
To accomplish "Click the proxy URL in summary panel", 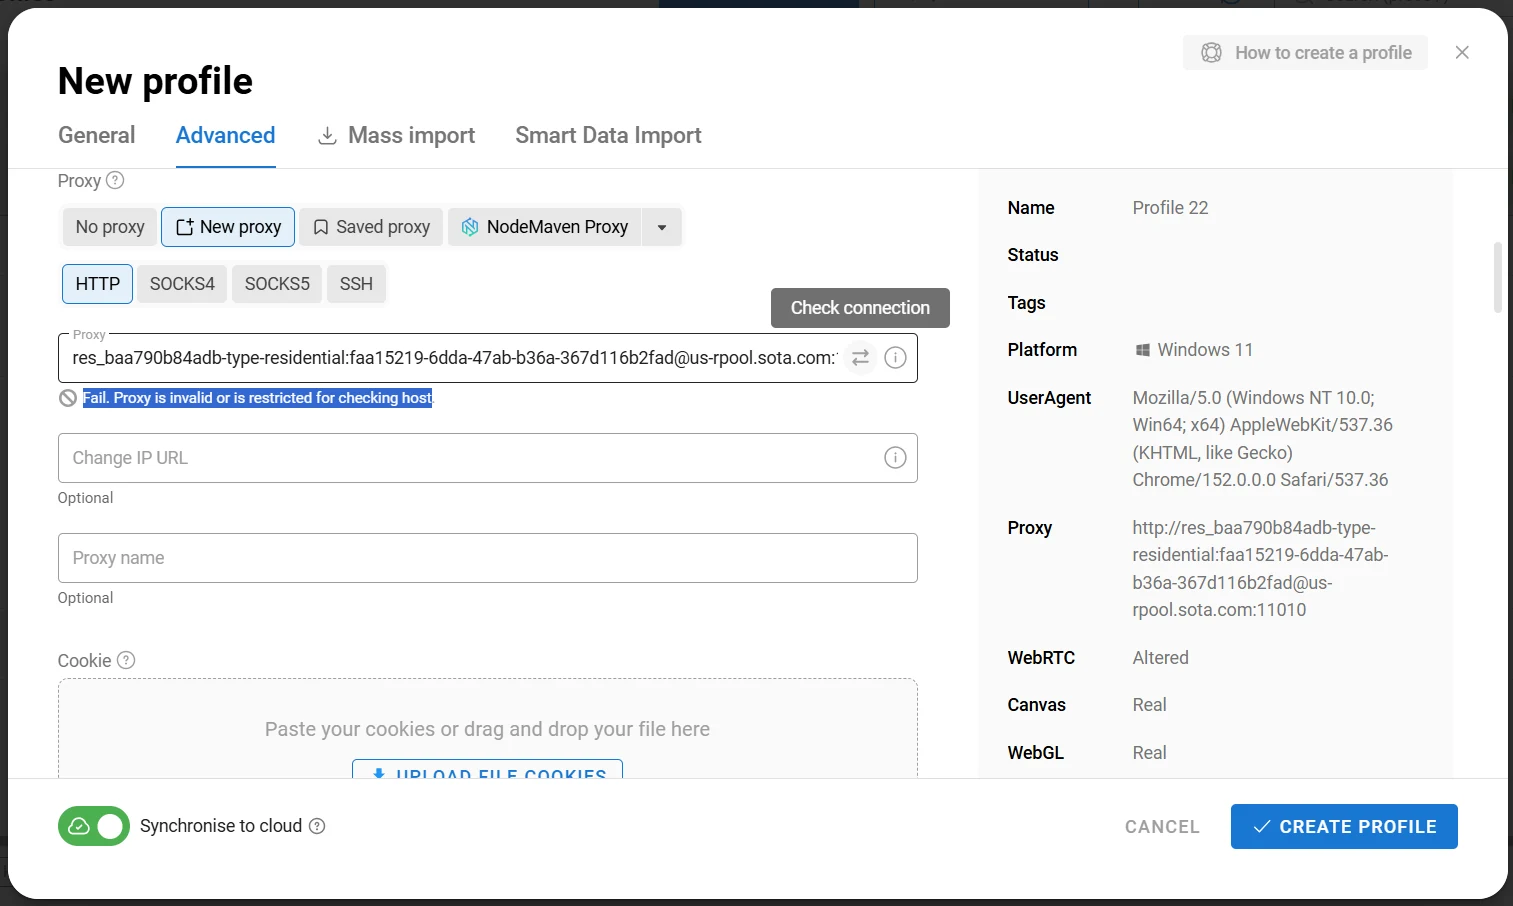I will 1260,569.
